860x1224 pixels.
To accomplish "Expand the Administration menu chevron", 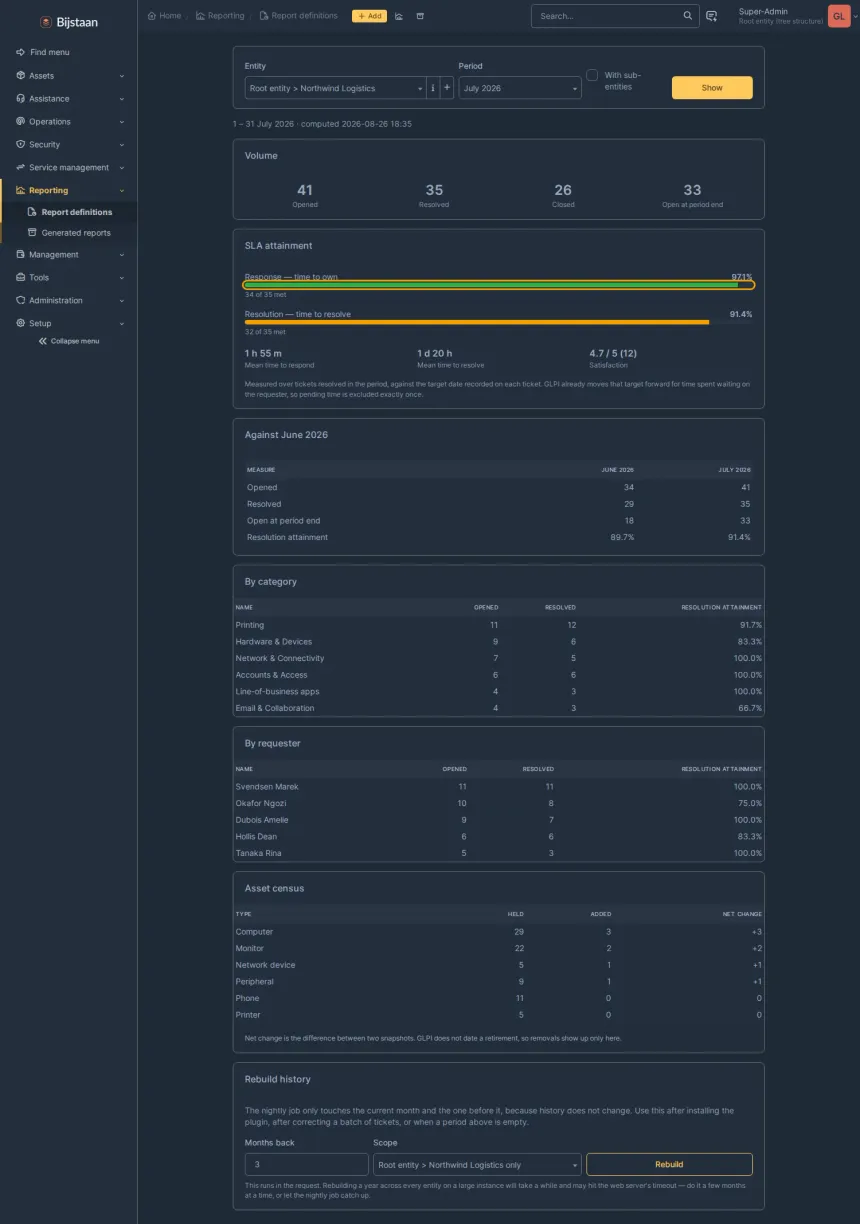I will (122, 300).
